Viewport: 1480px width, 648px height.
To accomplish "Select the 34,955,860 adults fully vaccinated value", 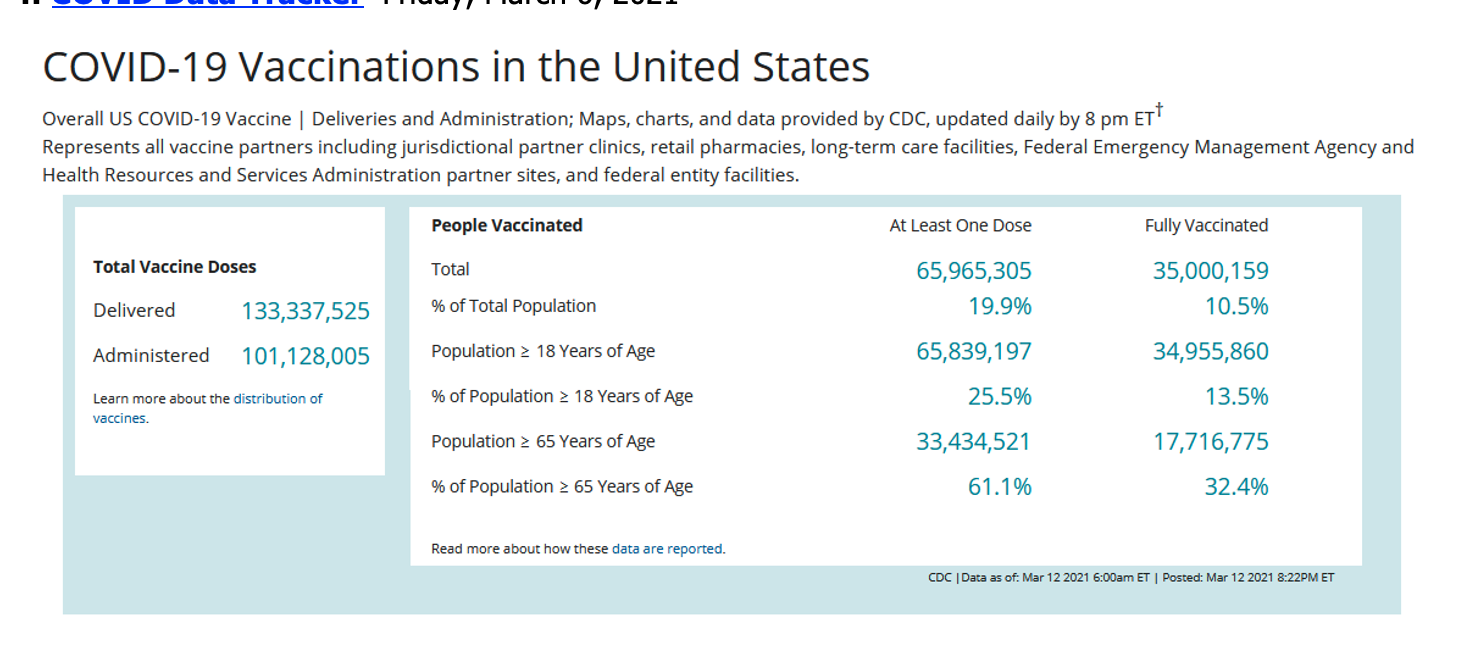I will pos(1210,352).
